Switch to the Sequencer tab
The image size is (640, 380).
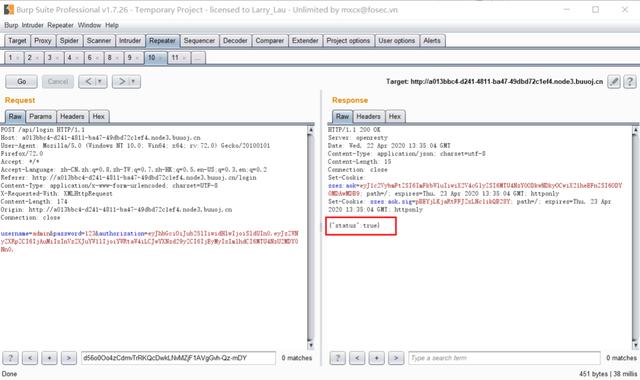[x=199, y=41]
